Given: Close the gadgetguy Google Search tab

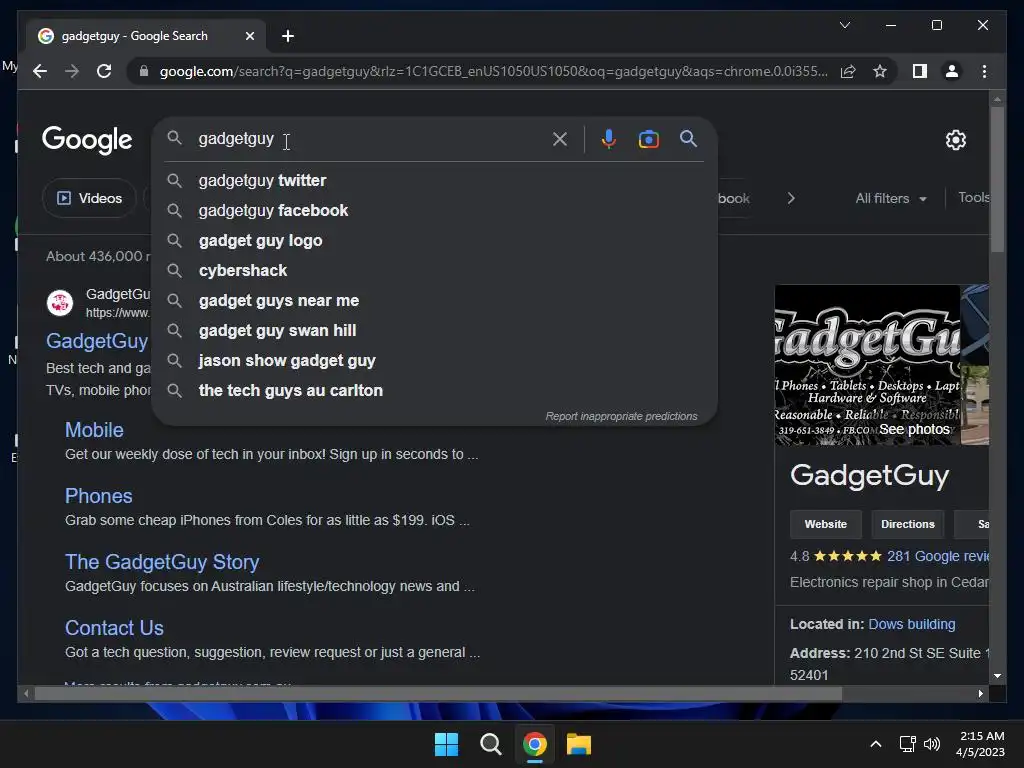Looking at the screenshot, I should coord(249,36).
